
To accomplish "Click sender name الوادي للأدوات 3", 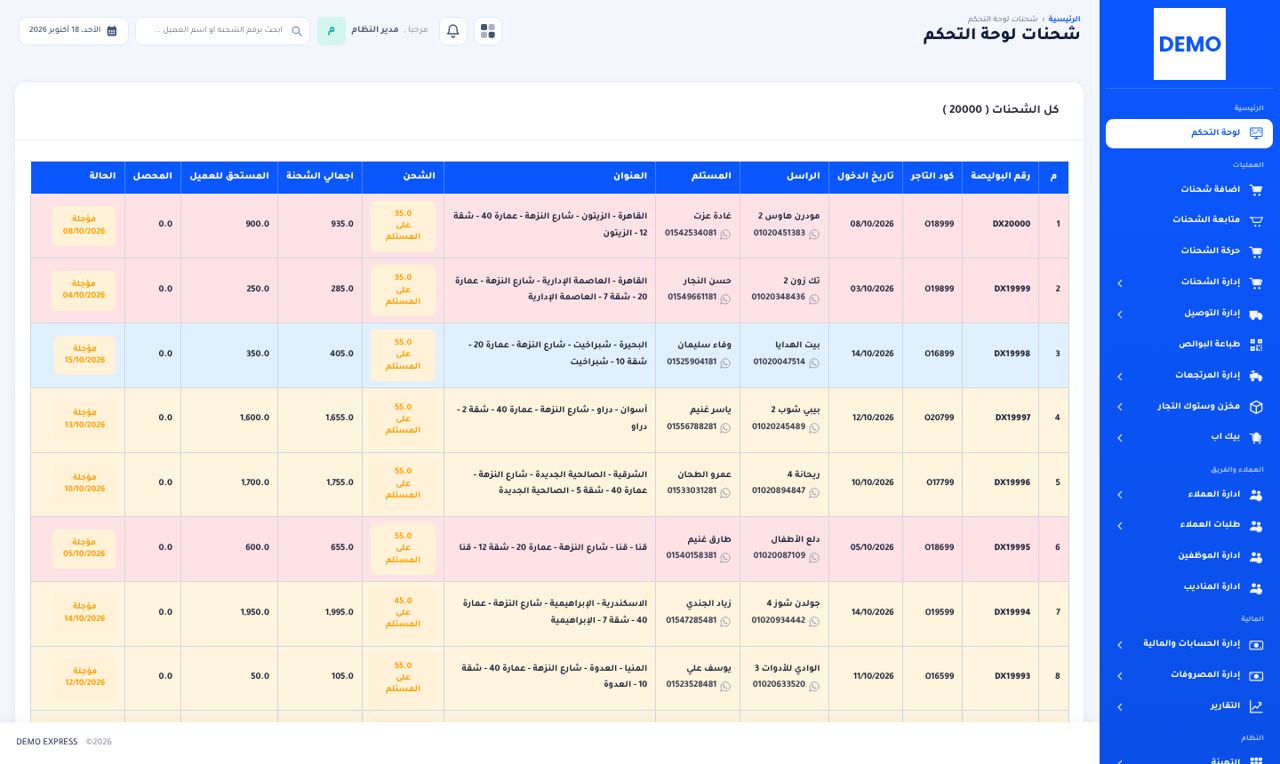I will coord(786,668).
